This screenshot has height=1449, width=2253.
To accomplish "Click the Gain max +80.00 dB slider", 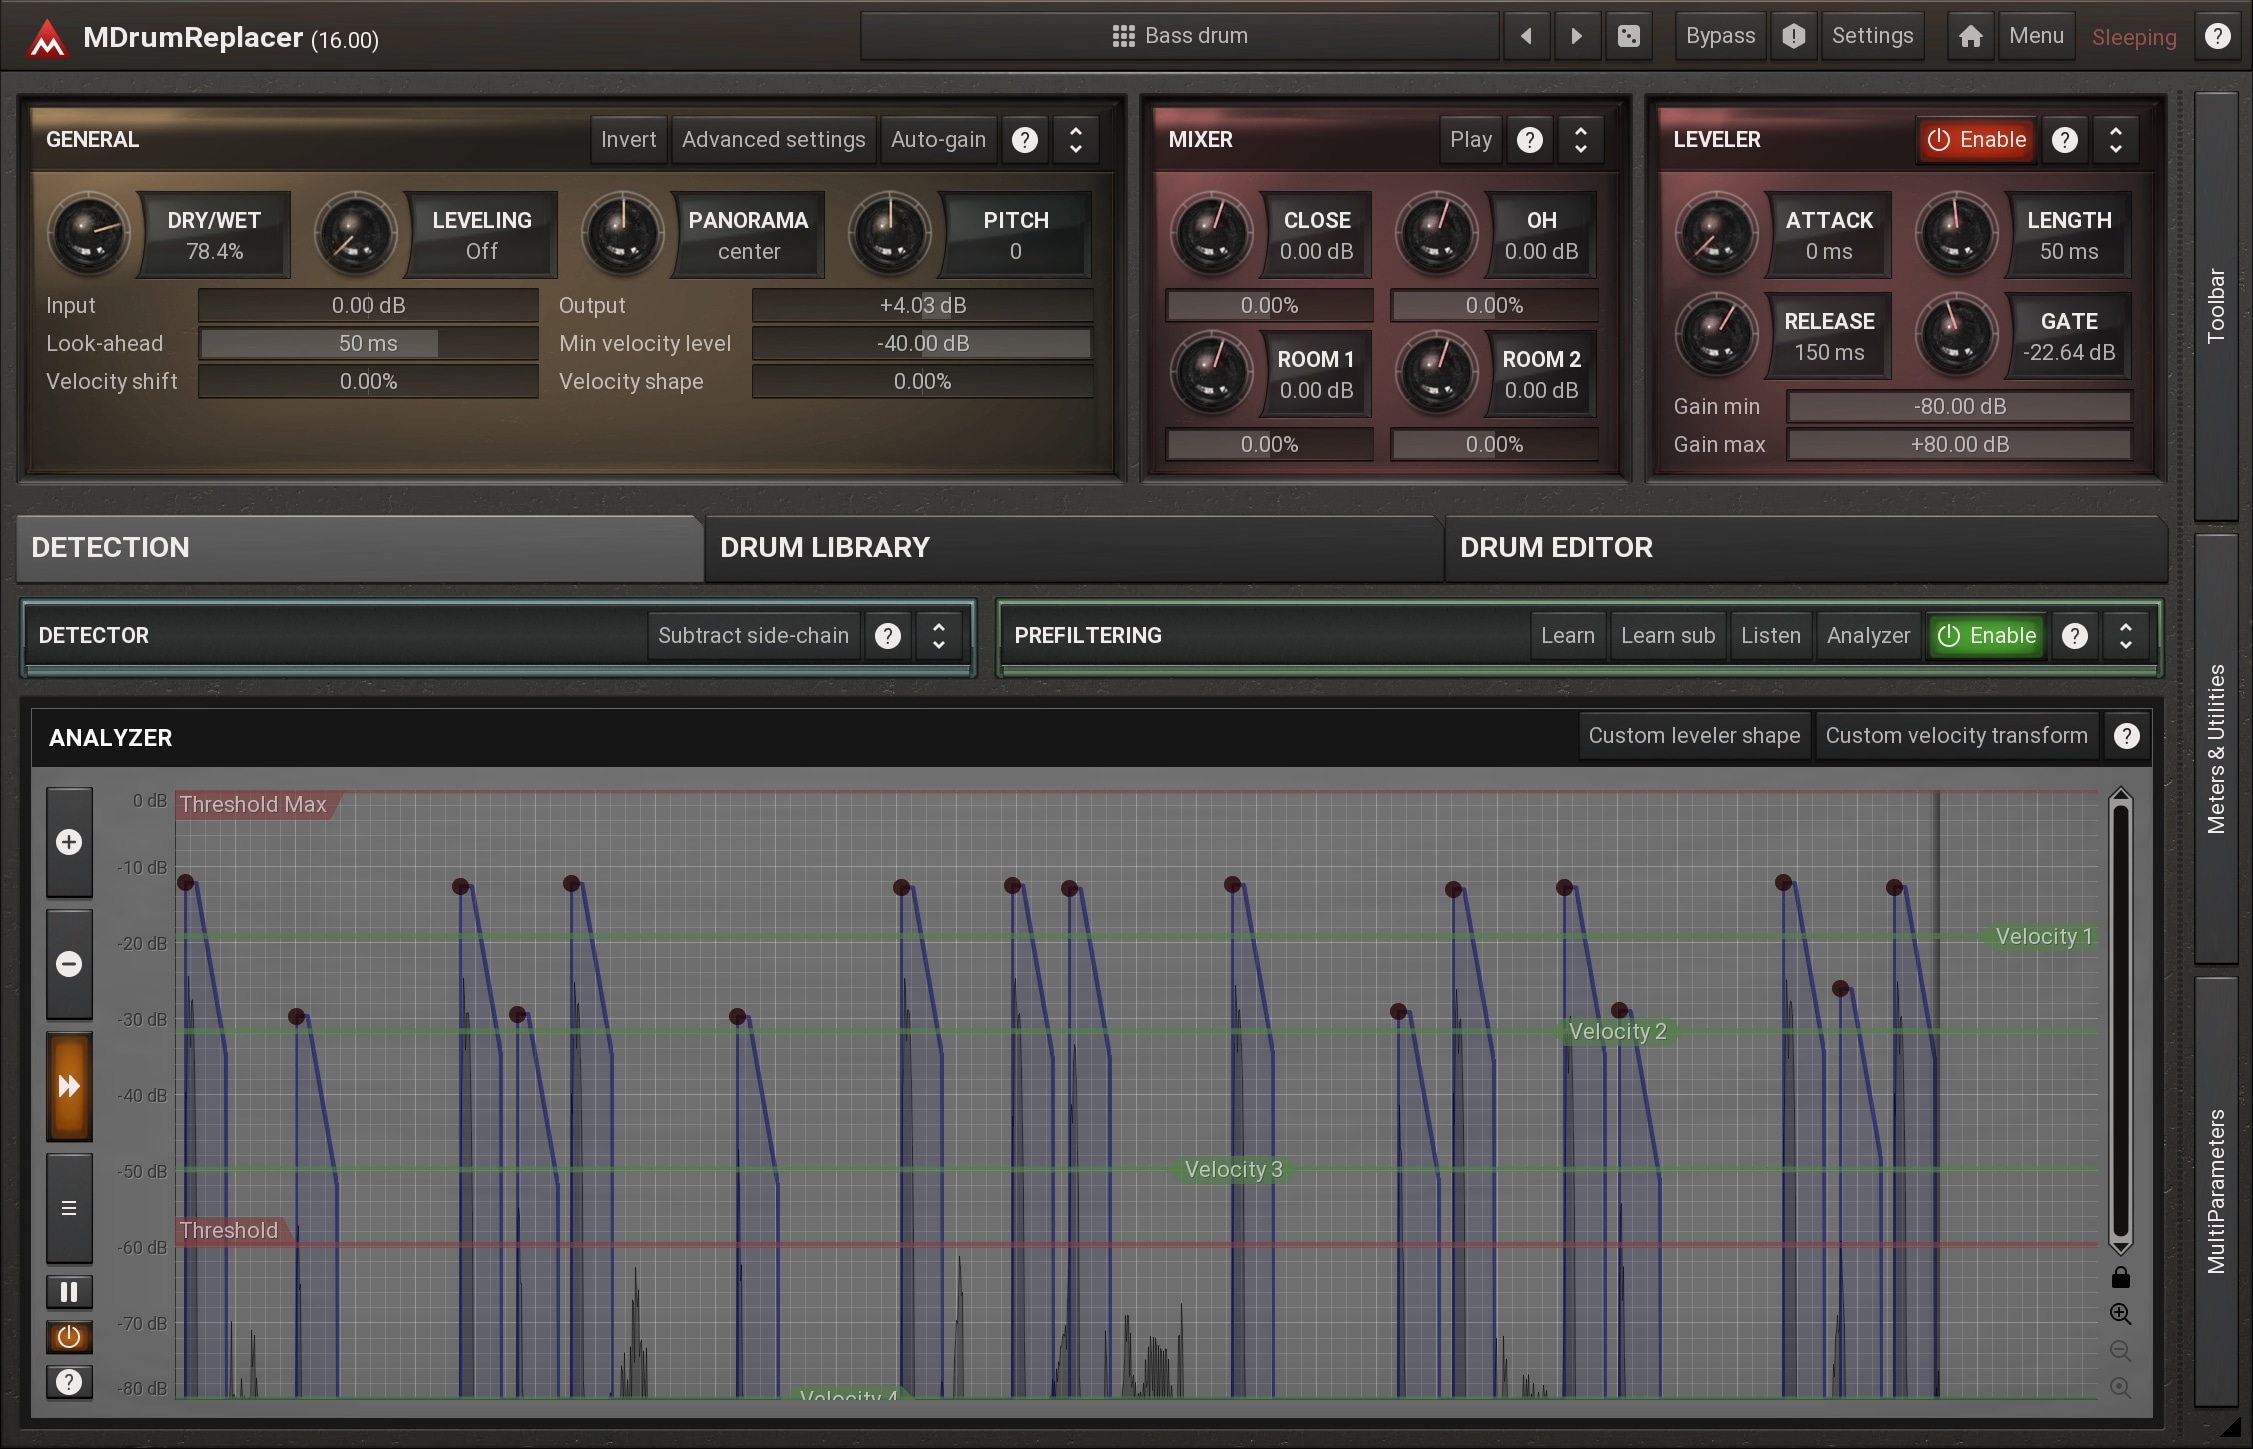I will pos(1959,445).
